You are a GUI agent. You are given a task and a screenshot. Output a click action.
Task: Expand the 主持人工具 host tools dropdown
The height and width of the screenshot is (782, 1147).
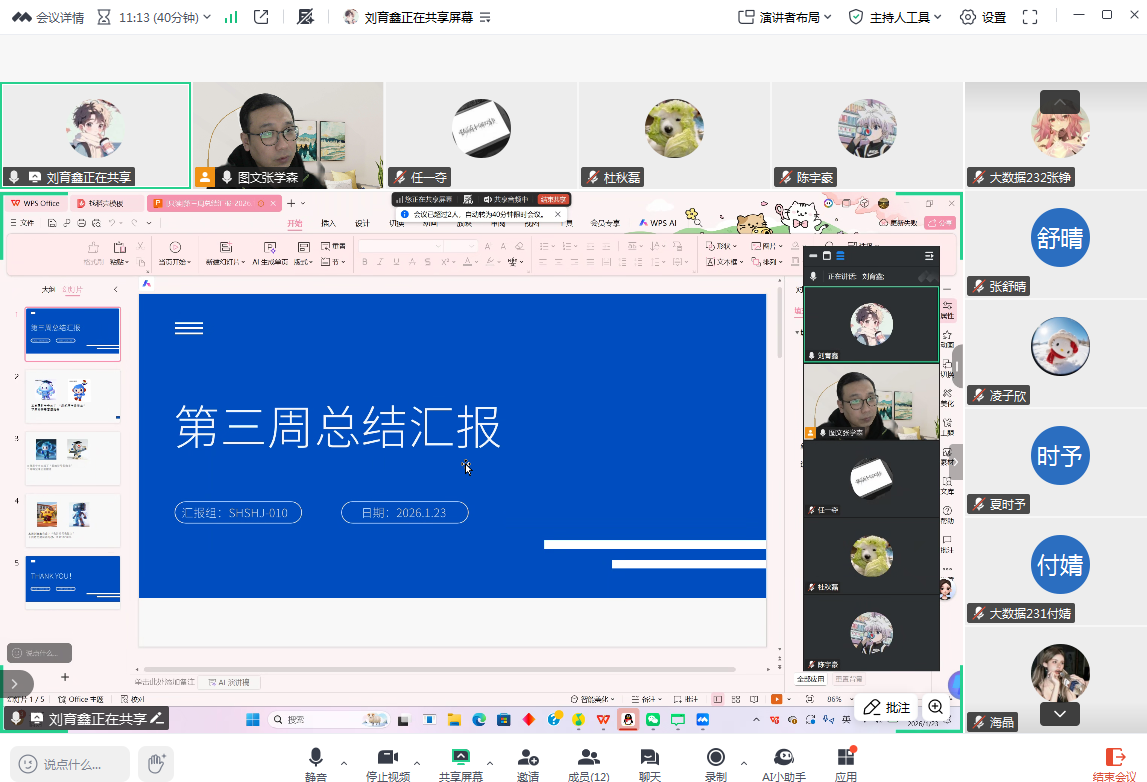[x=894, y=17]
